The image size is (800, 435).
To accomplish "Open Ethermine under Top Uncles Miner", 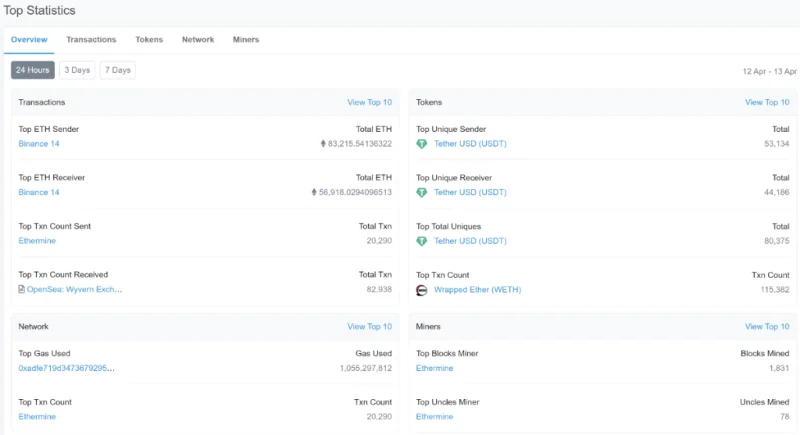I will tap(435, 417).
